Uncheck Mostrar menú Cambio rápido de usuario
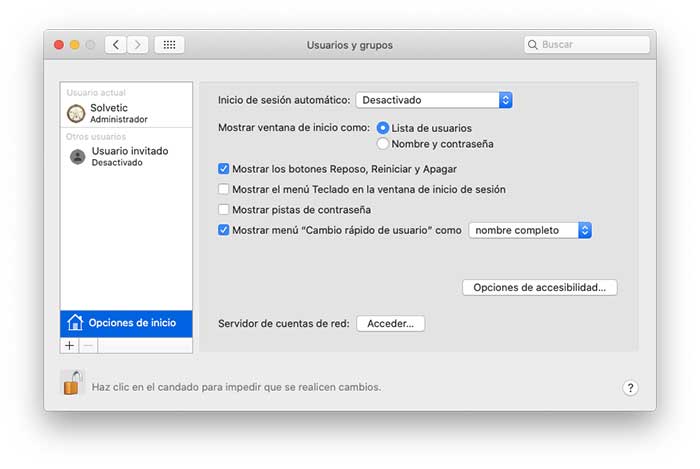Viewport: 700px width, 469px height. (224, 230)
